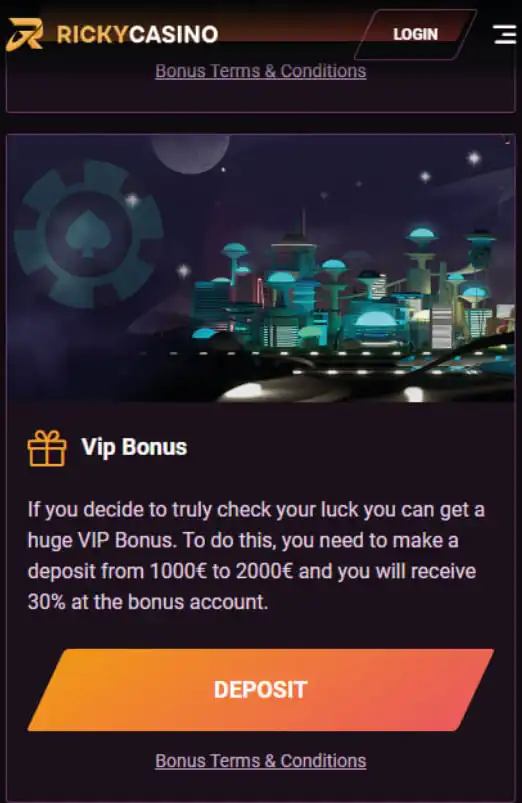Click the '1000€ to 2000€' deposit text
Screen dimensions: 522x803
tap(221, 571)
